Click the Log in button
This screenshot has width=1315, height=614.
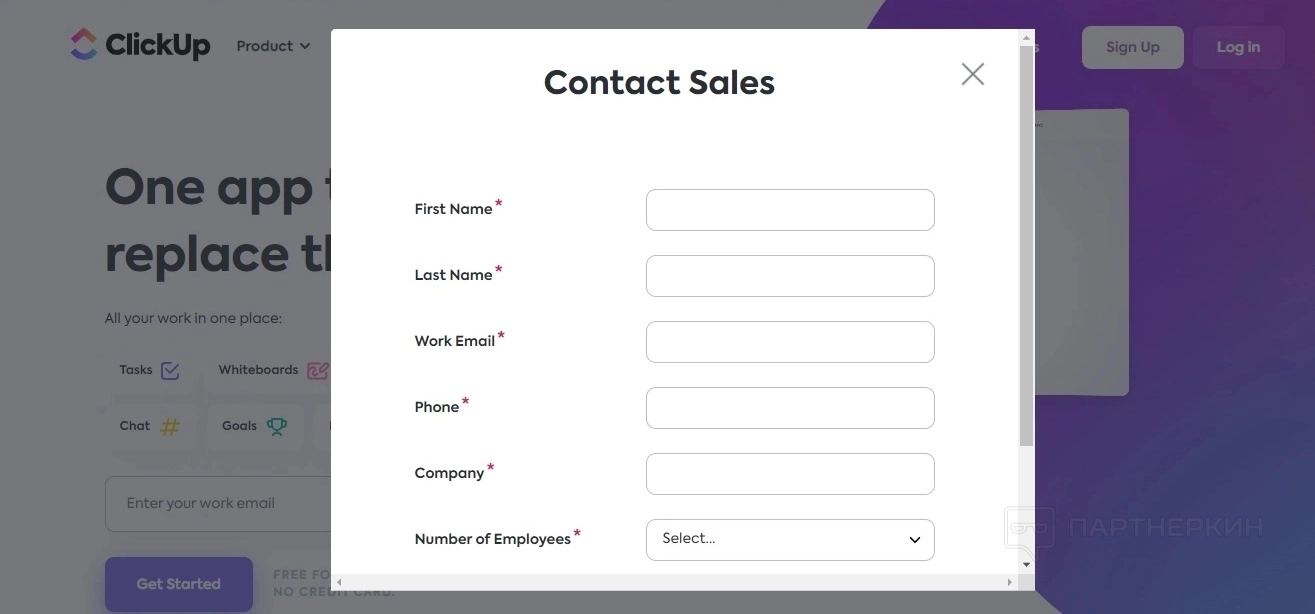[1238, 47]
